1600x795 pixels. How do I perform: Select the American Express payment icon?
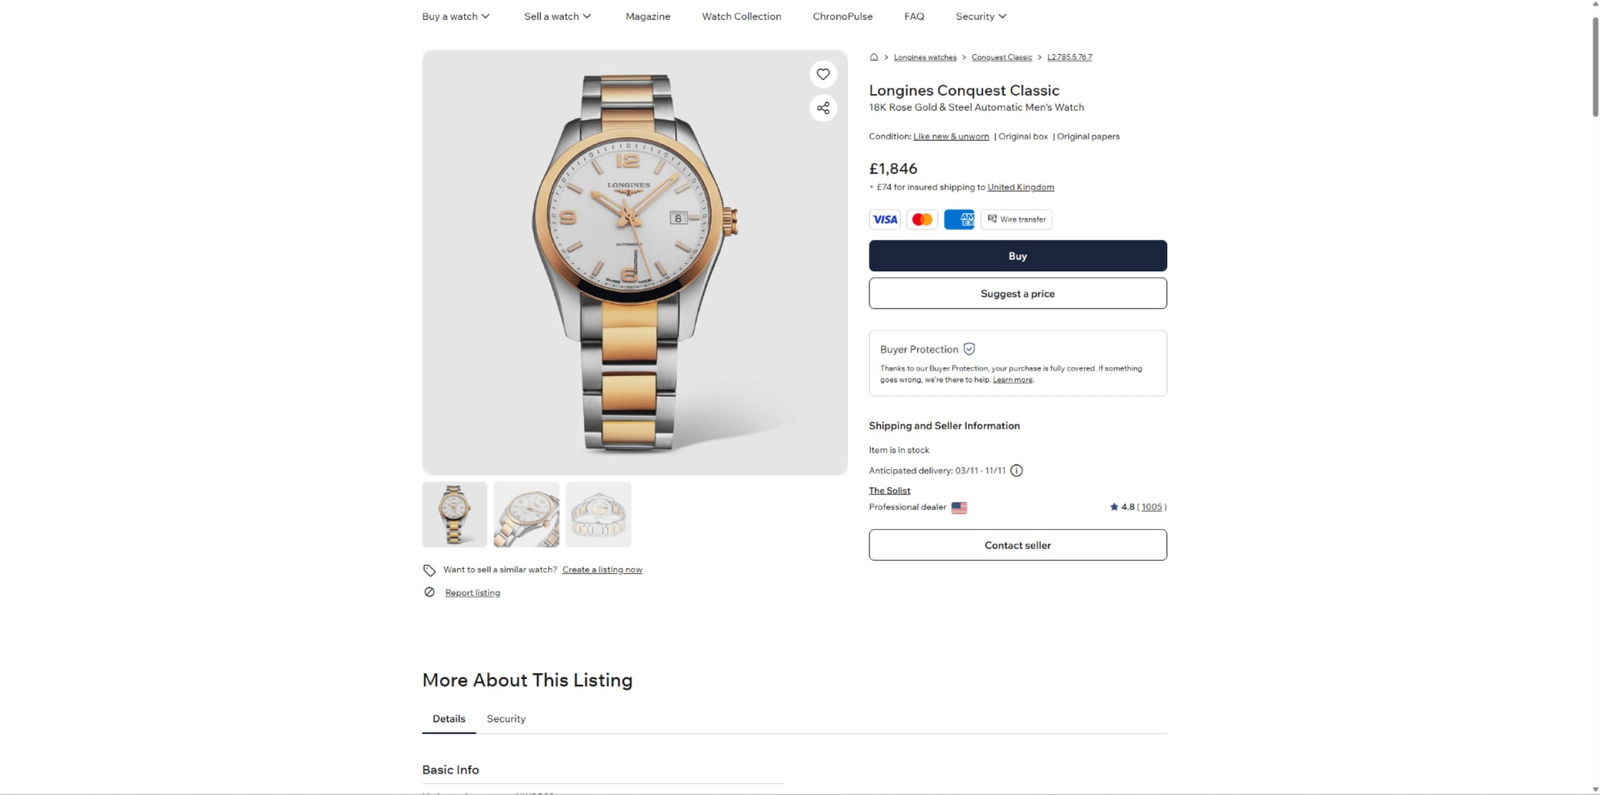[x=958, y=219]
